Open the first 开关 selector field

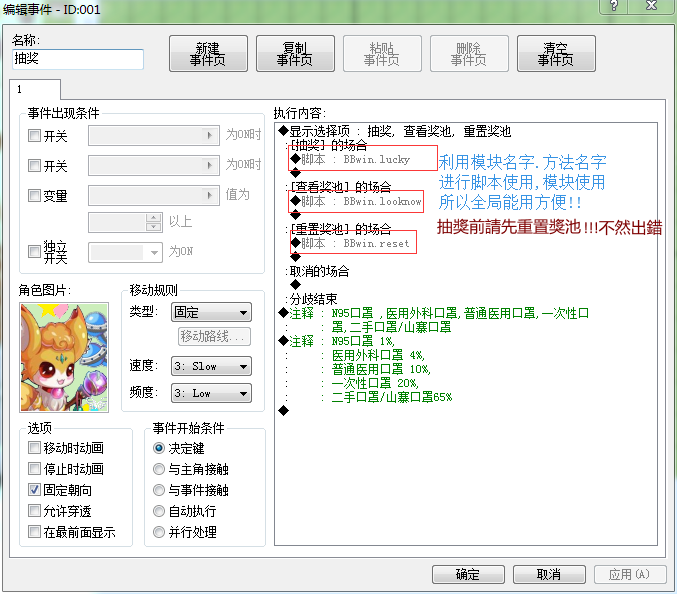click(154, 136)
